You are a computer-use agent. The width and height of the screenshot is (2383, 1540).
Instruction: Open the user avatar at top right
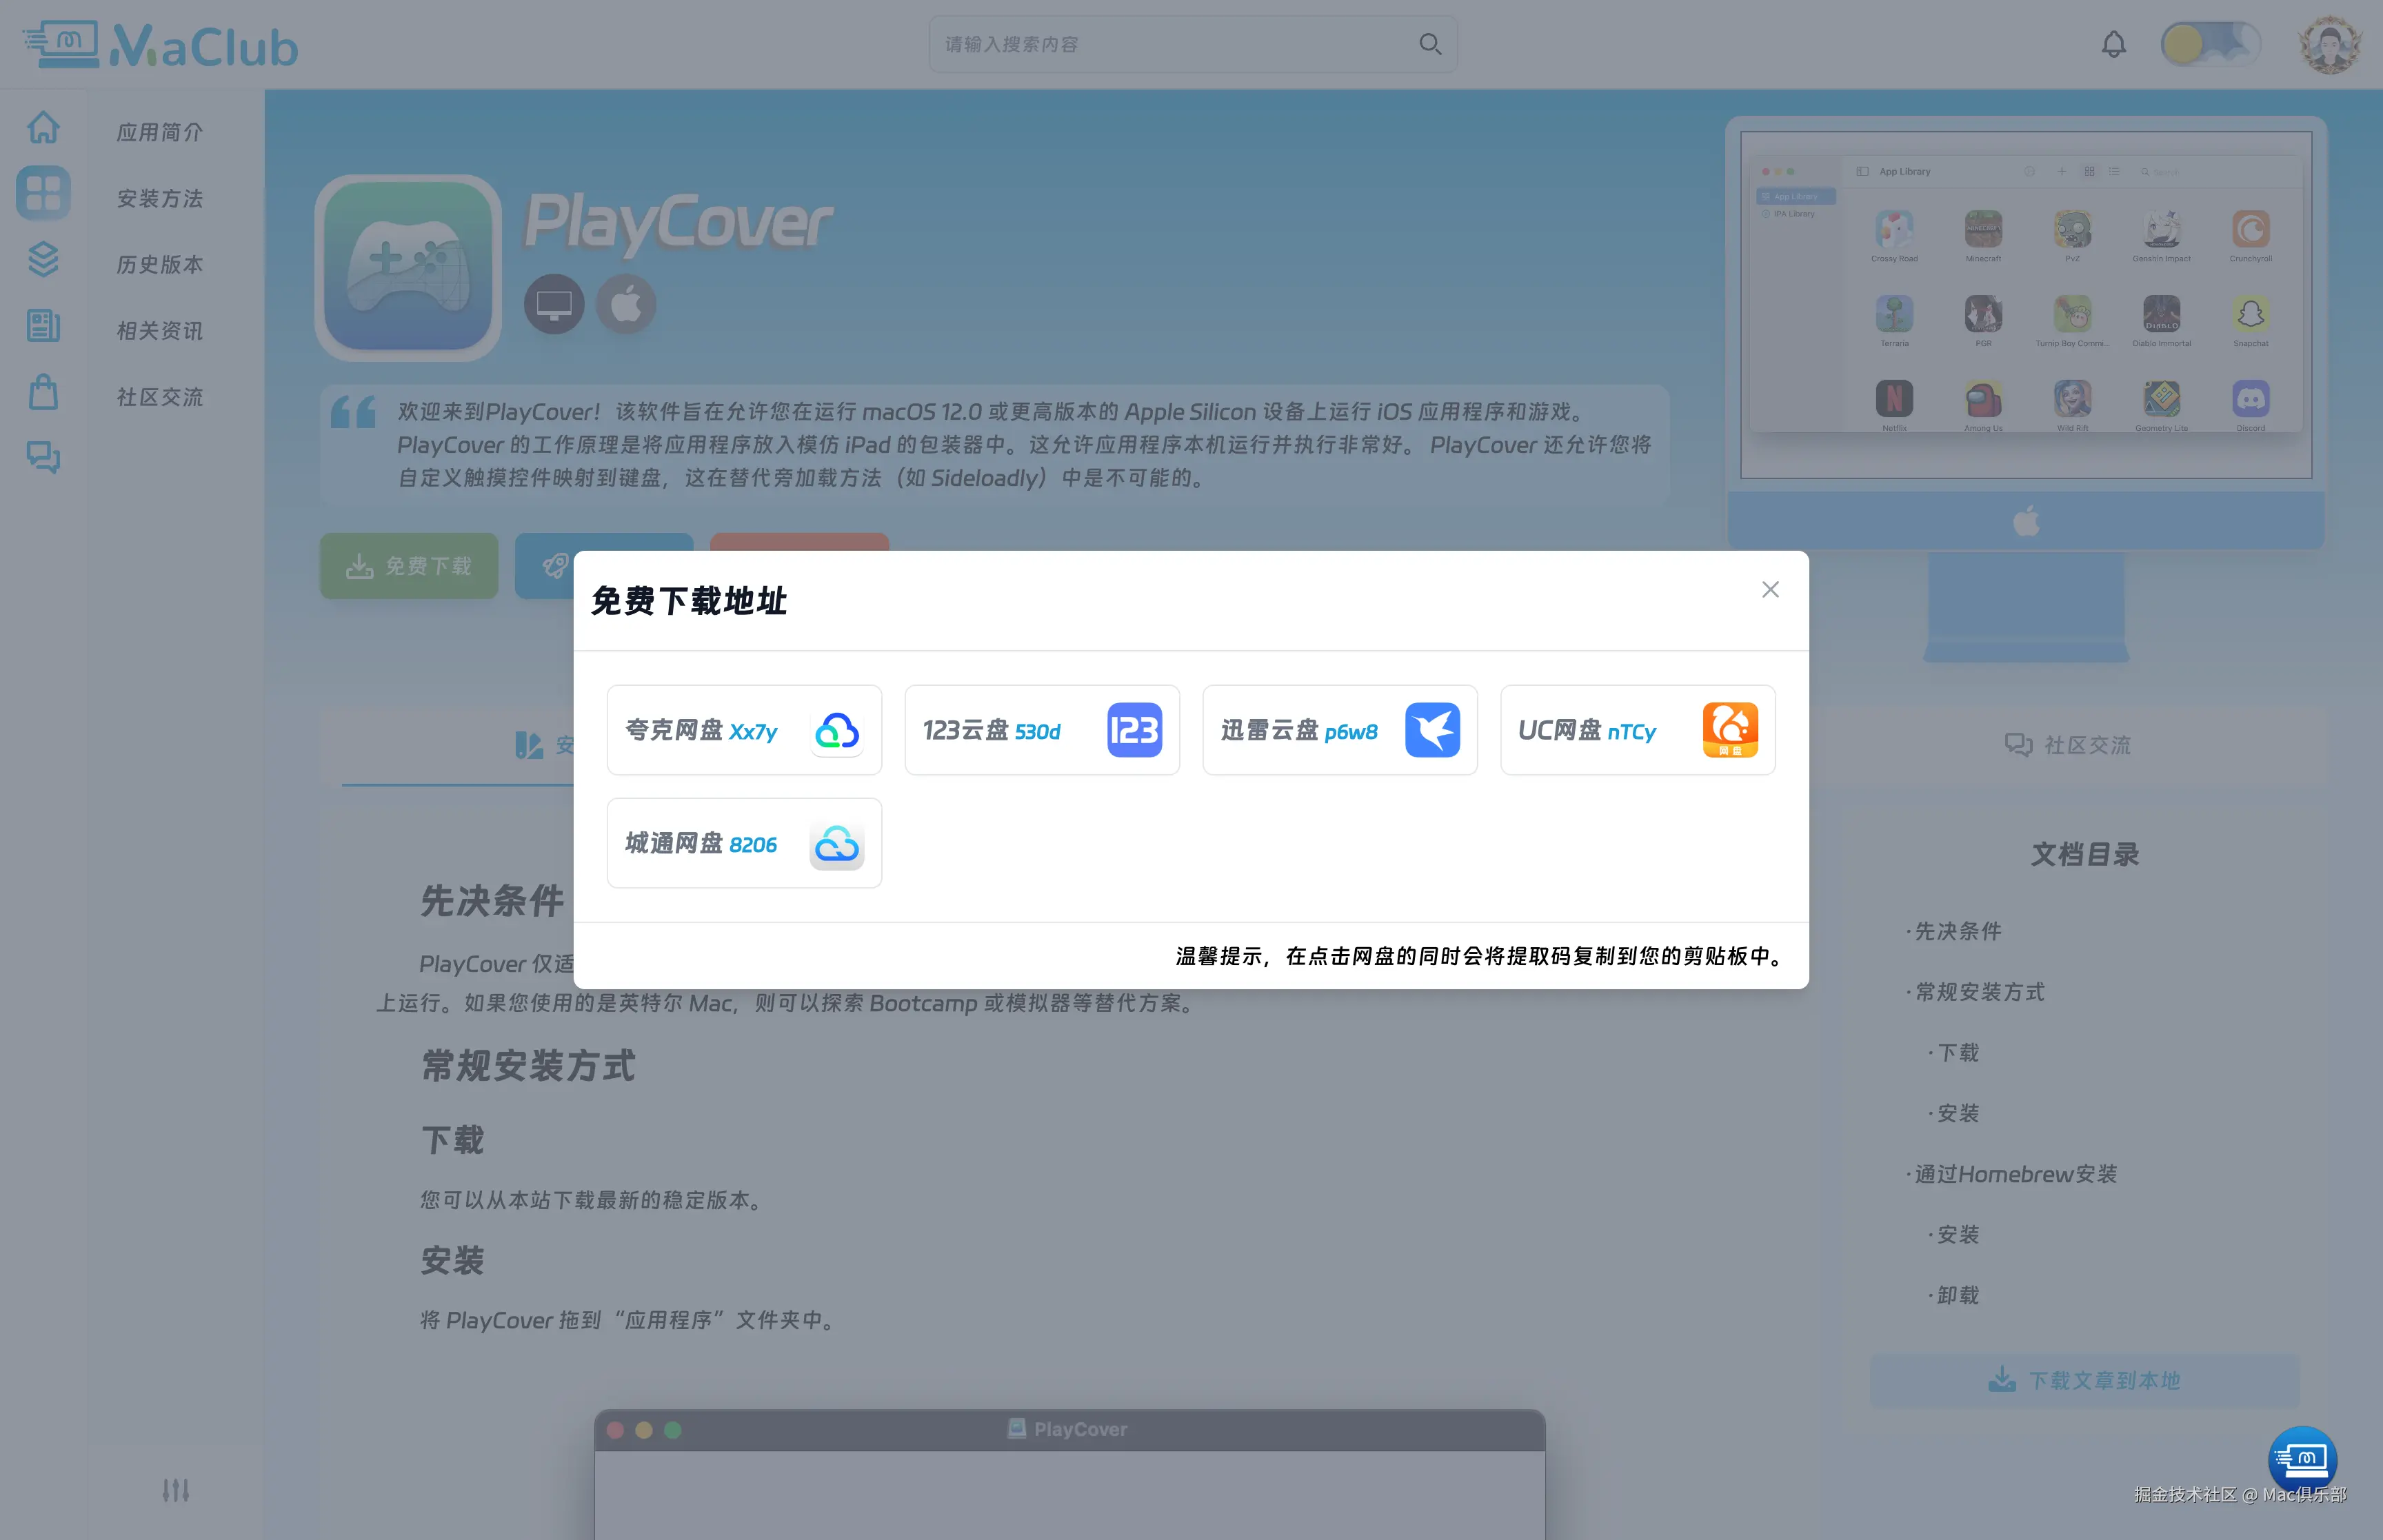tap(2329, 44)
